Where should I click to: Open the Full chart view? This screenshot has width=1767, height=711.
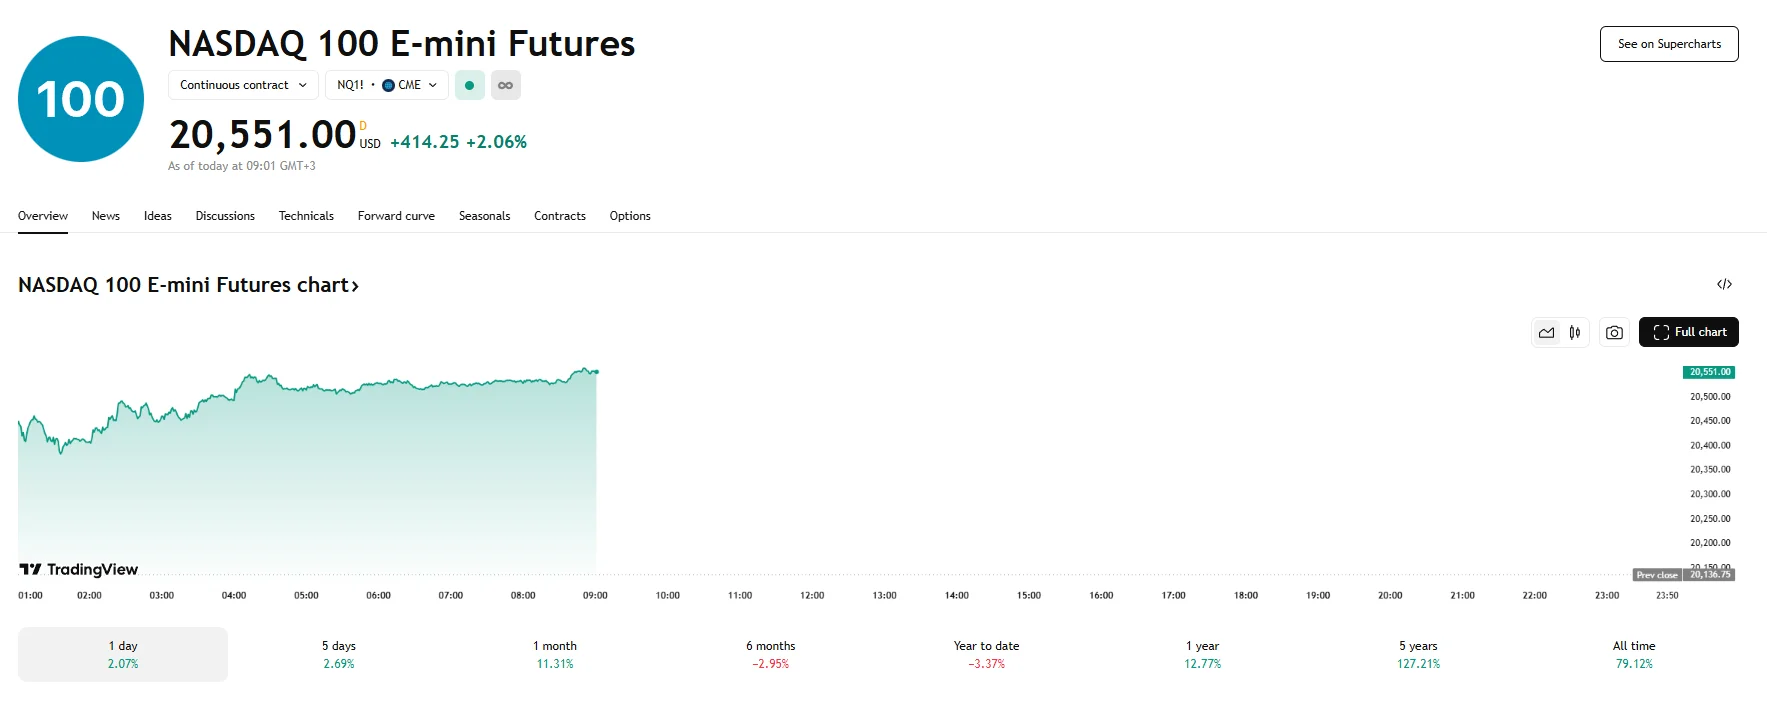coord(1688,332)
